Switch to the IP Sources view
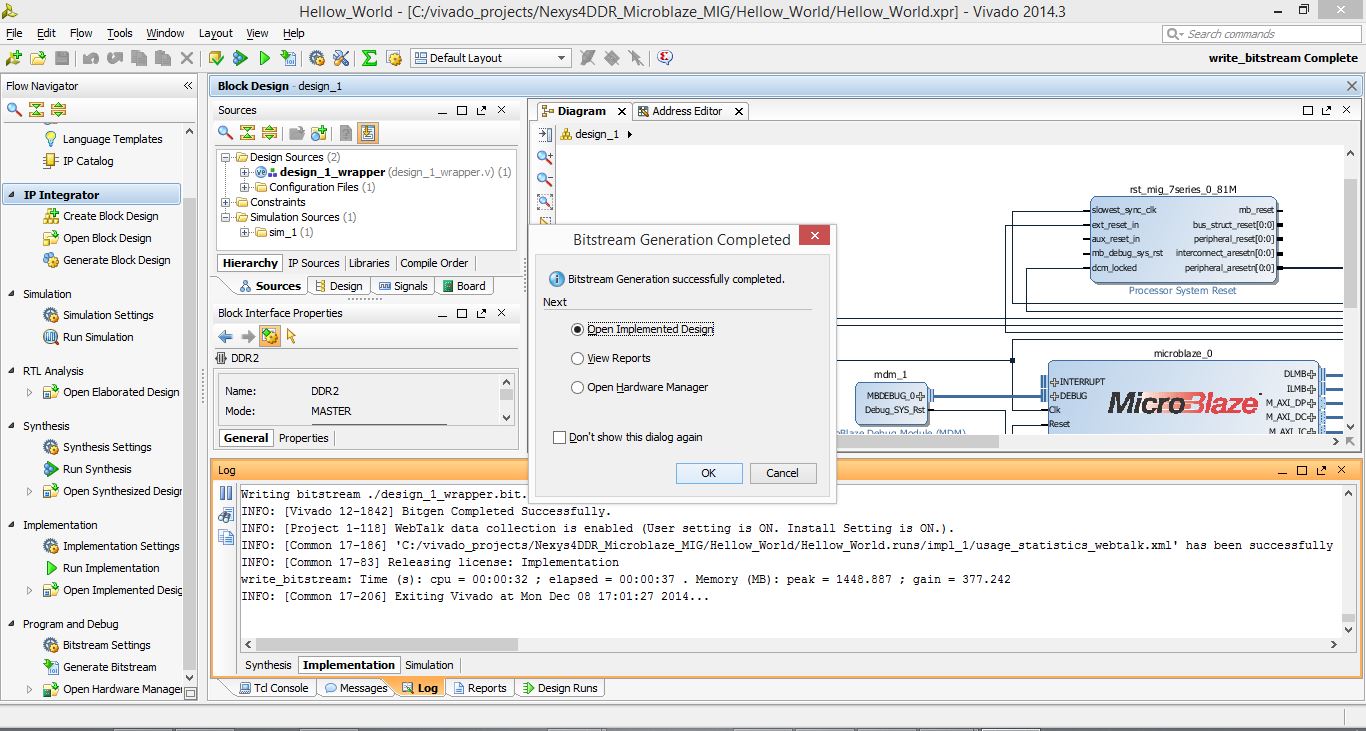1366x731 pixels. 314,263
